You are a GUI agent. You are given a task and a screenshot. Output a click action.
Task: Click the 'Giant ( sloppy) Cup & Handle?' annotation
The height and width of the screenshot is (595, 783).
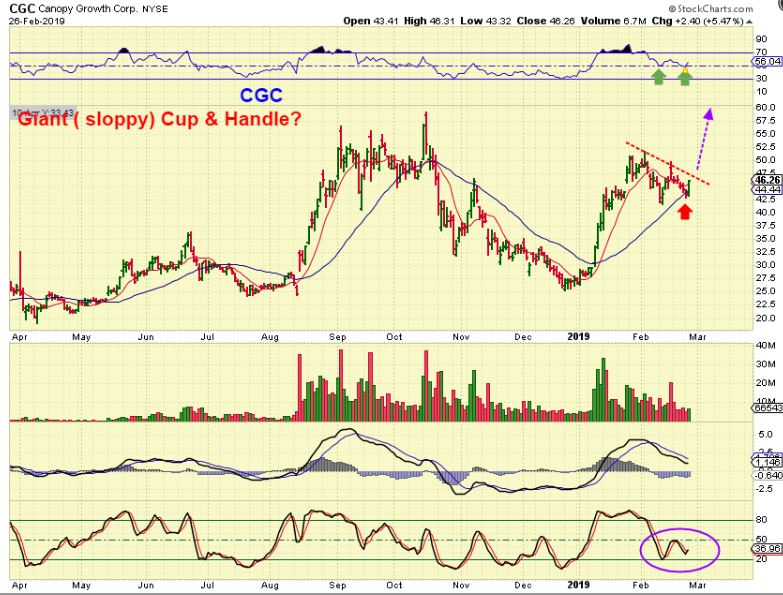click(x=159, y=119)
